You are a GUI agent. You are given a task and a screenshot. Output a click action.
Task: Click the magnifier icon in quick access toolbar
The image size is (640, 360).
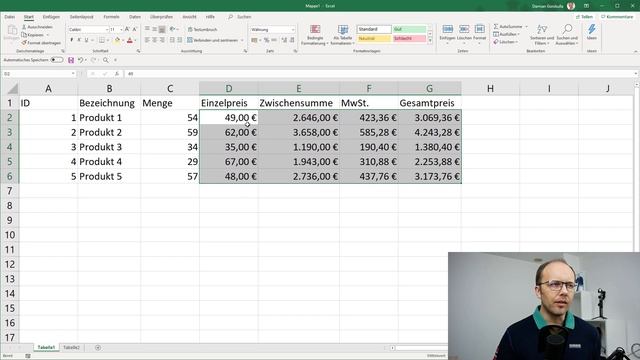click(x=106, y=60)
